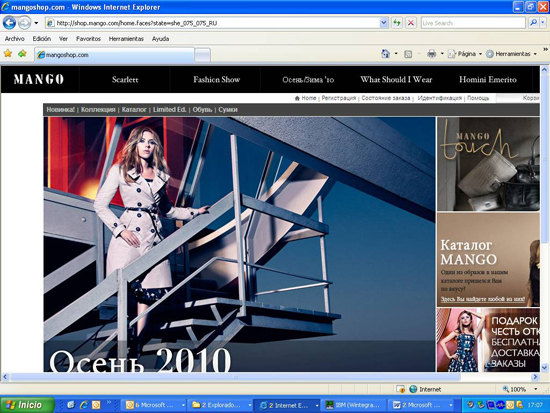Open the Сумки category
Viewport: 550px width, 413px height.
point(228,110)
